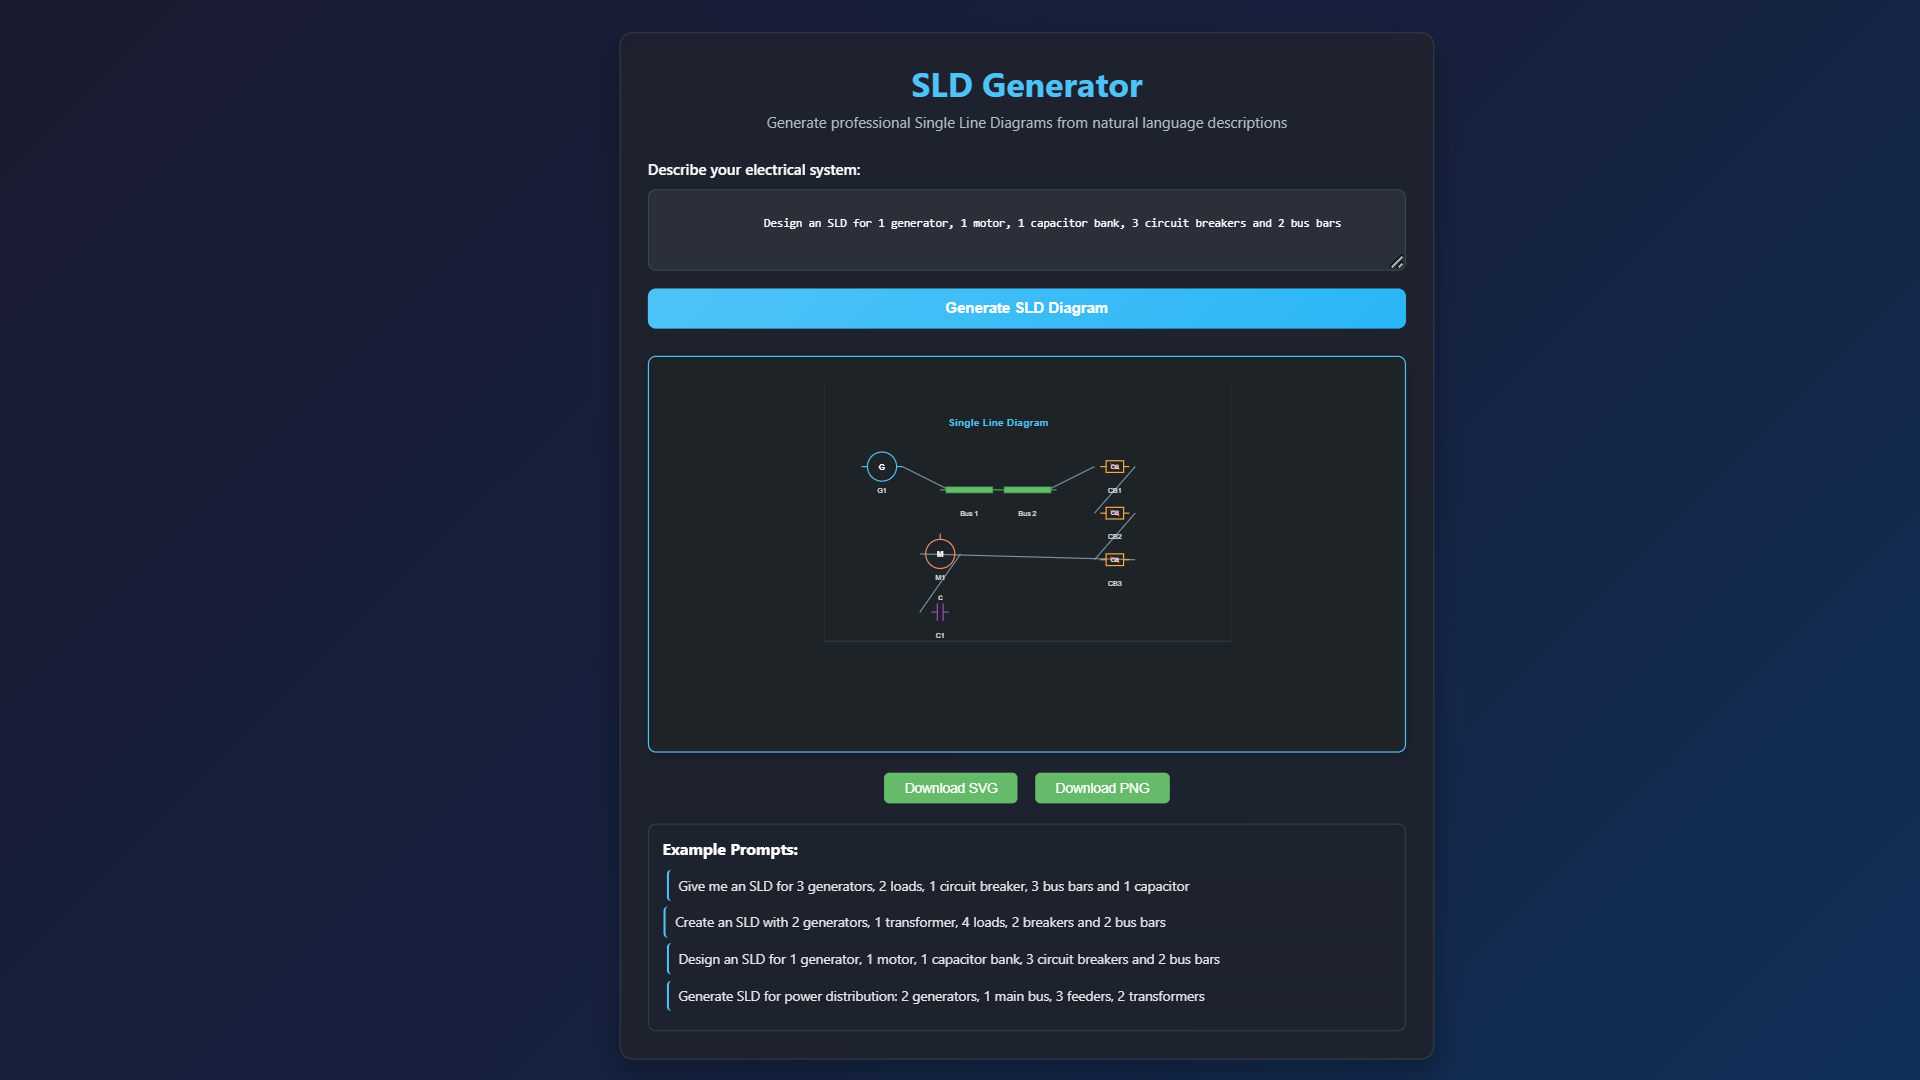
Task: Click the SLD Generator heading
Action: tap(1026, 86)
